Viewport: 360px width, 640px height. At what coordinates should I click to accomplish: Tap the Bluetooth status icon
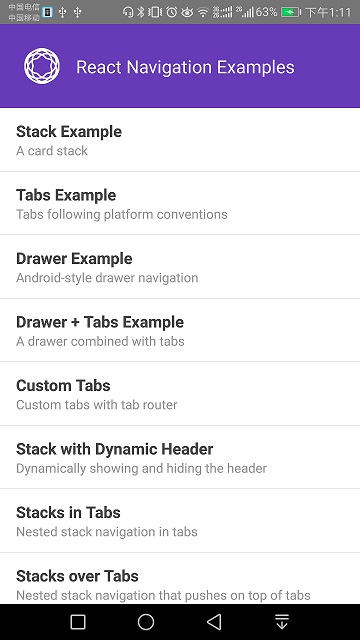tap(141, 12)
